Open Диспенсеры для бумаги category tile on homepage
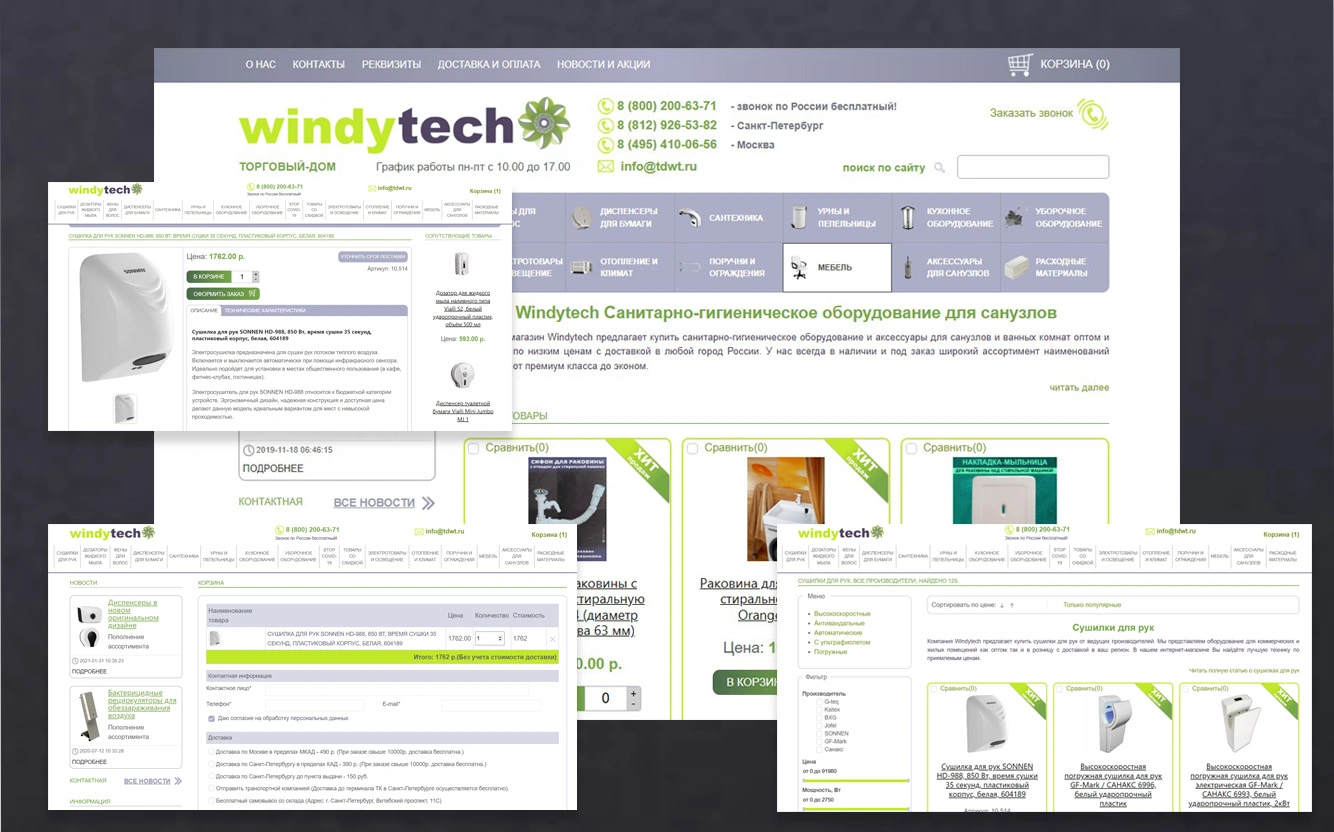Screen dimensions: 1334x832 click(619, 217)
